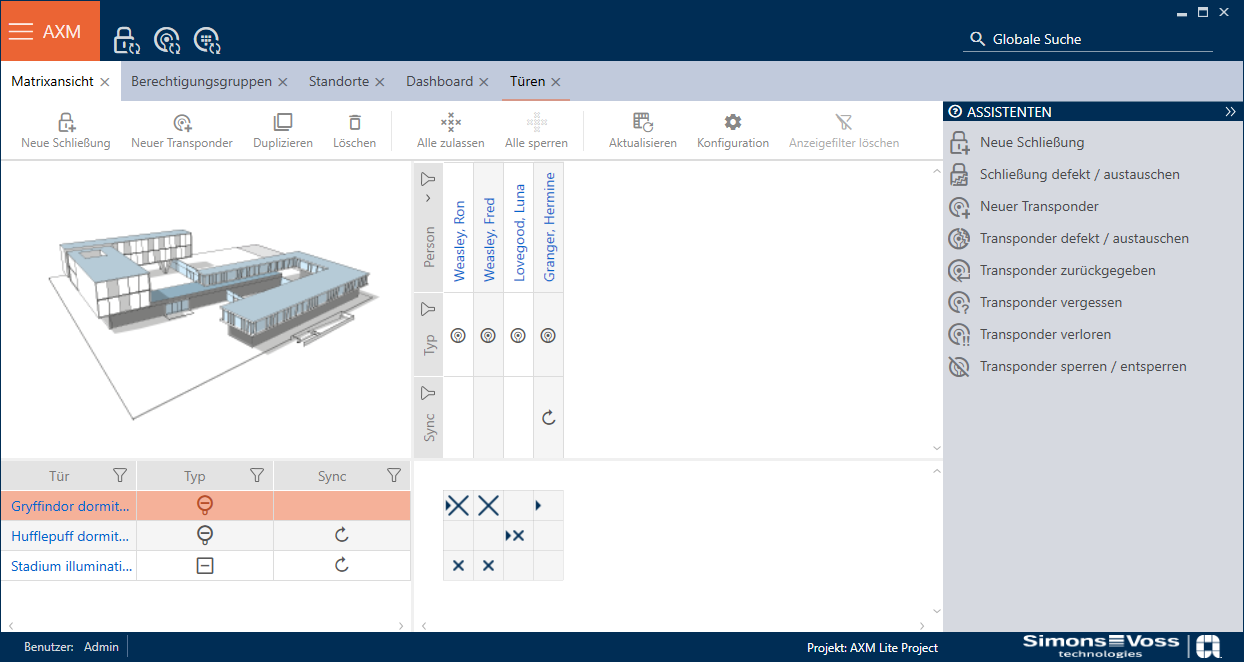Open the Typ column filter in door list

pyautogui.click(x=256, y=476)
